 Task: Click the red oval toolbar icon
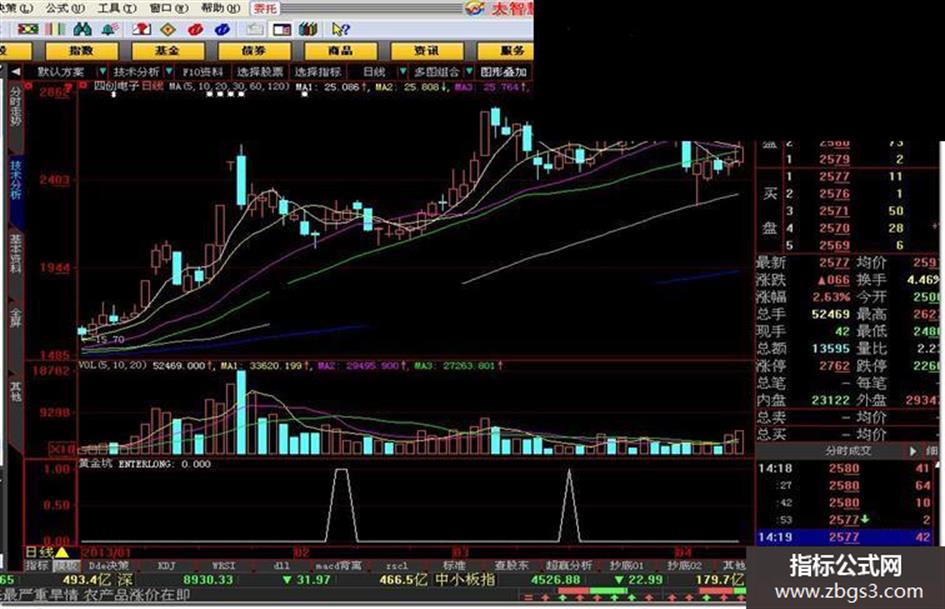click(x=195, y=29)
